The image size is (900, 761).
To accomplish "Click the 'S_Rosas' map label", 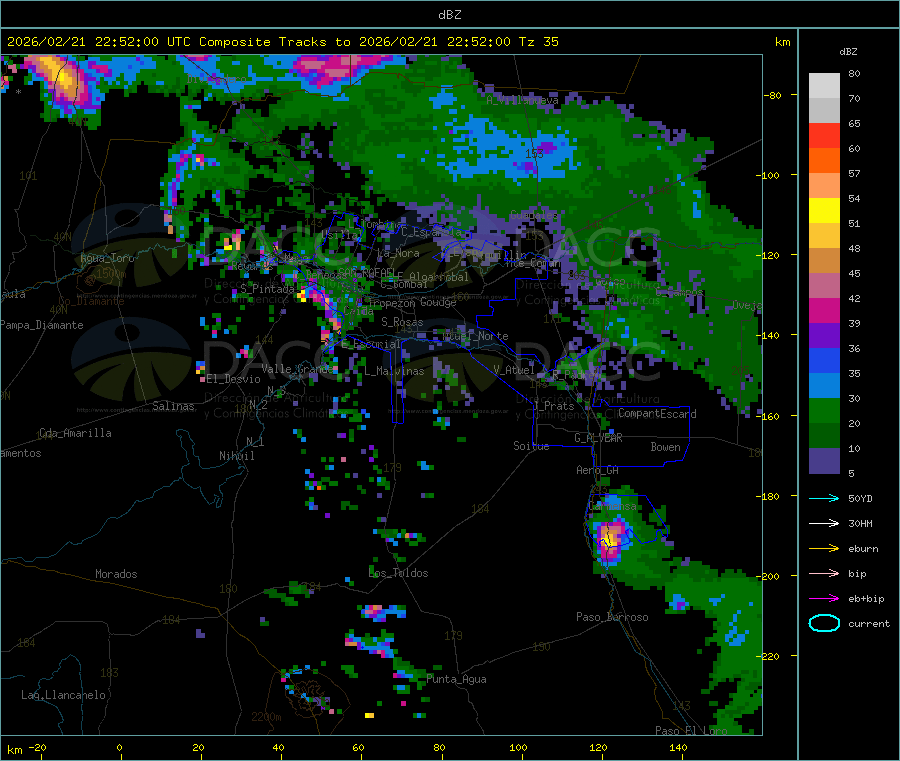I will click(x=402, y=322).
